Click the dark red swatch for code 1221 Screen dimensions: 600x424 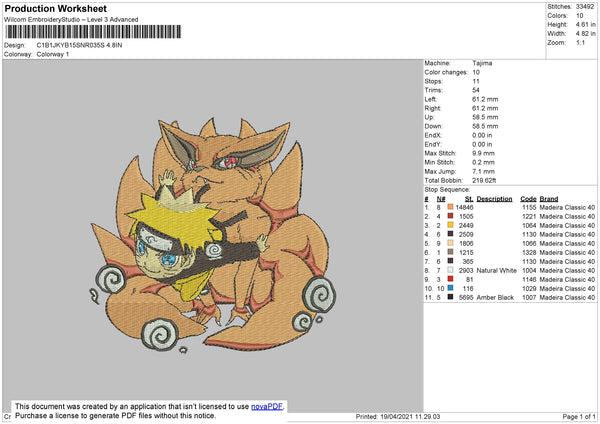450,216
